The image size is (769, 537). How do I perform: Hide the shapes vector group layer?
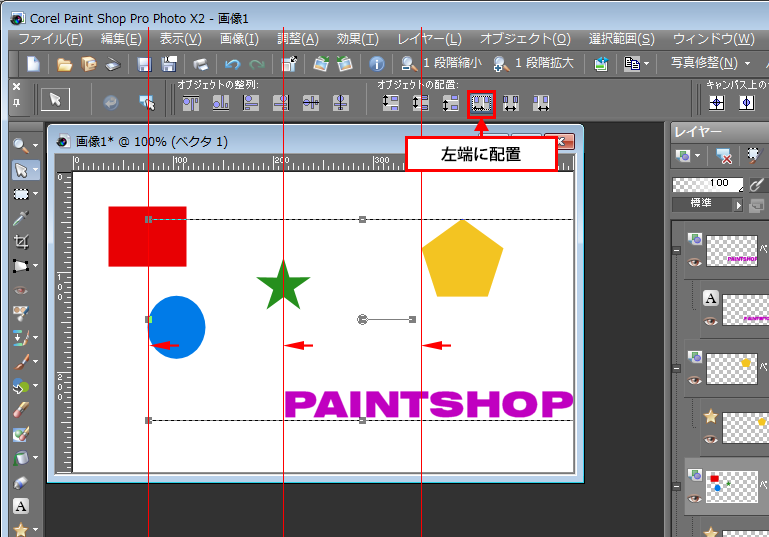pos(694,498)
